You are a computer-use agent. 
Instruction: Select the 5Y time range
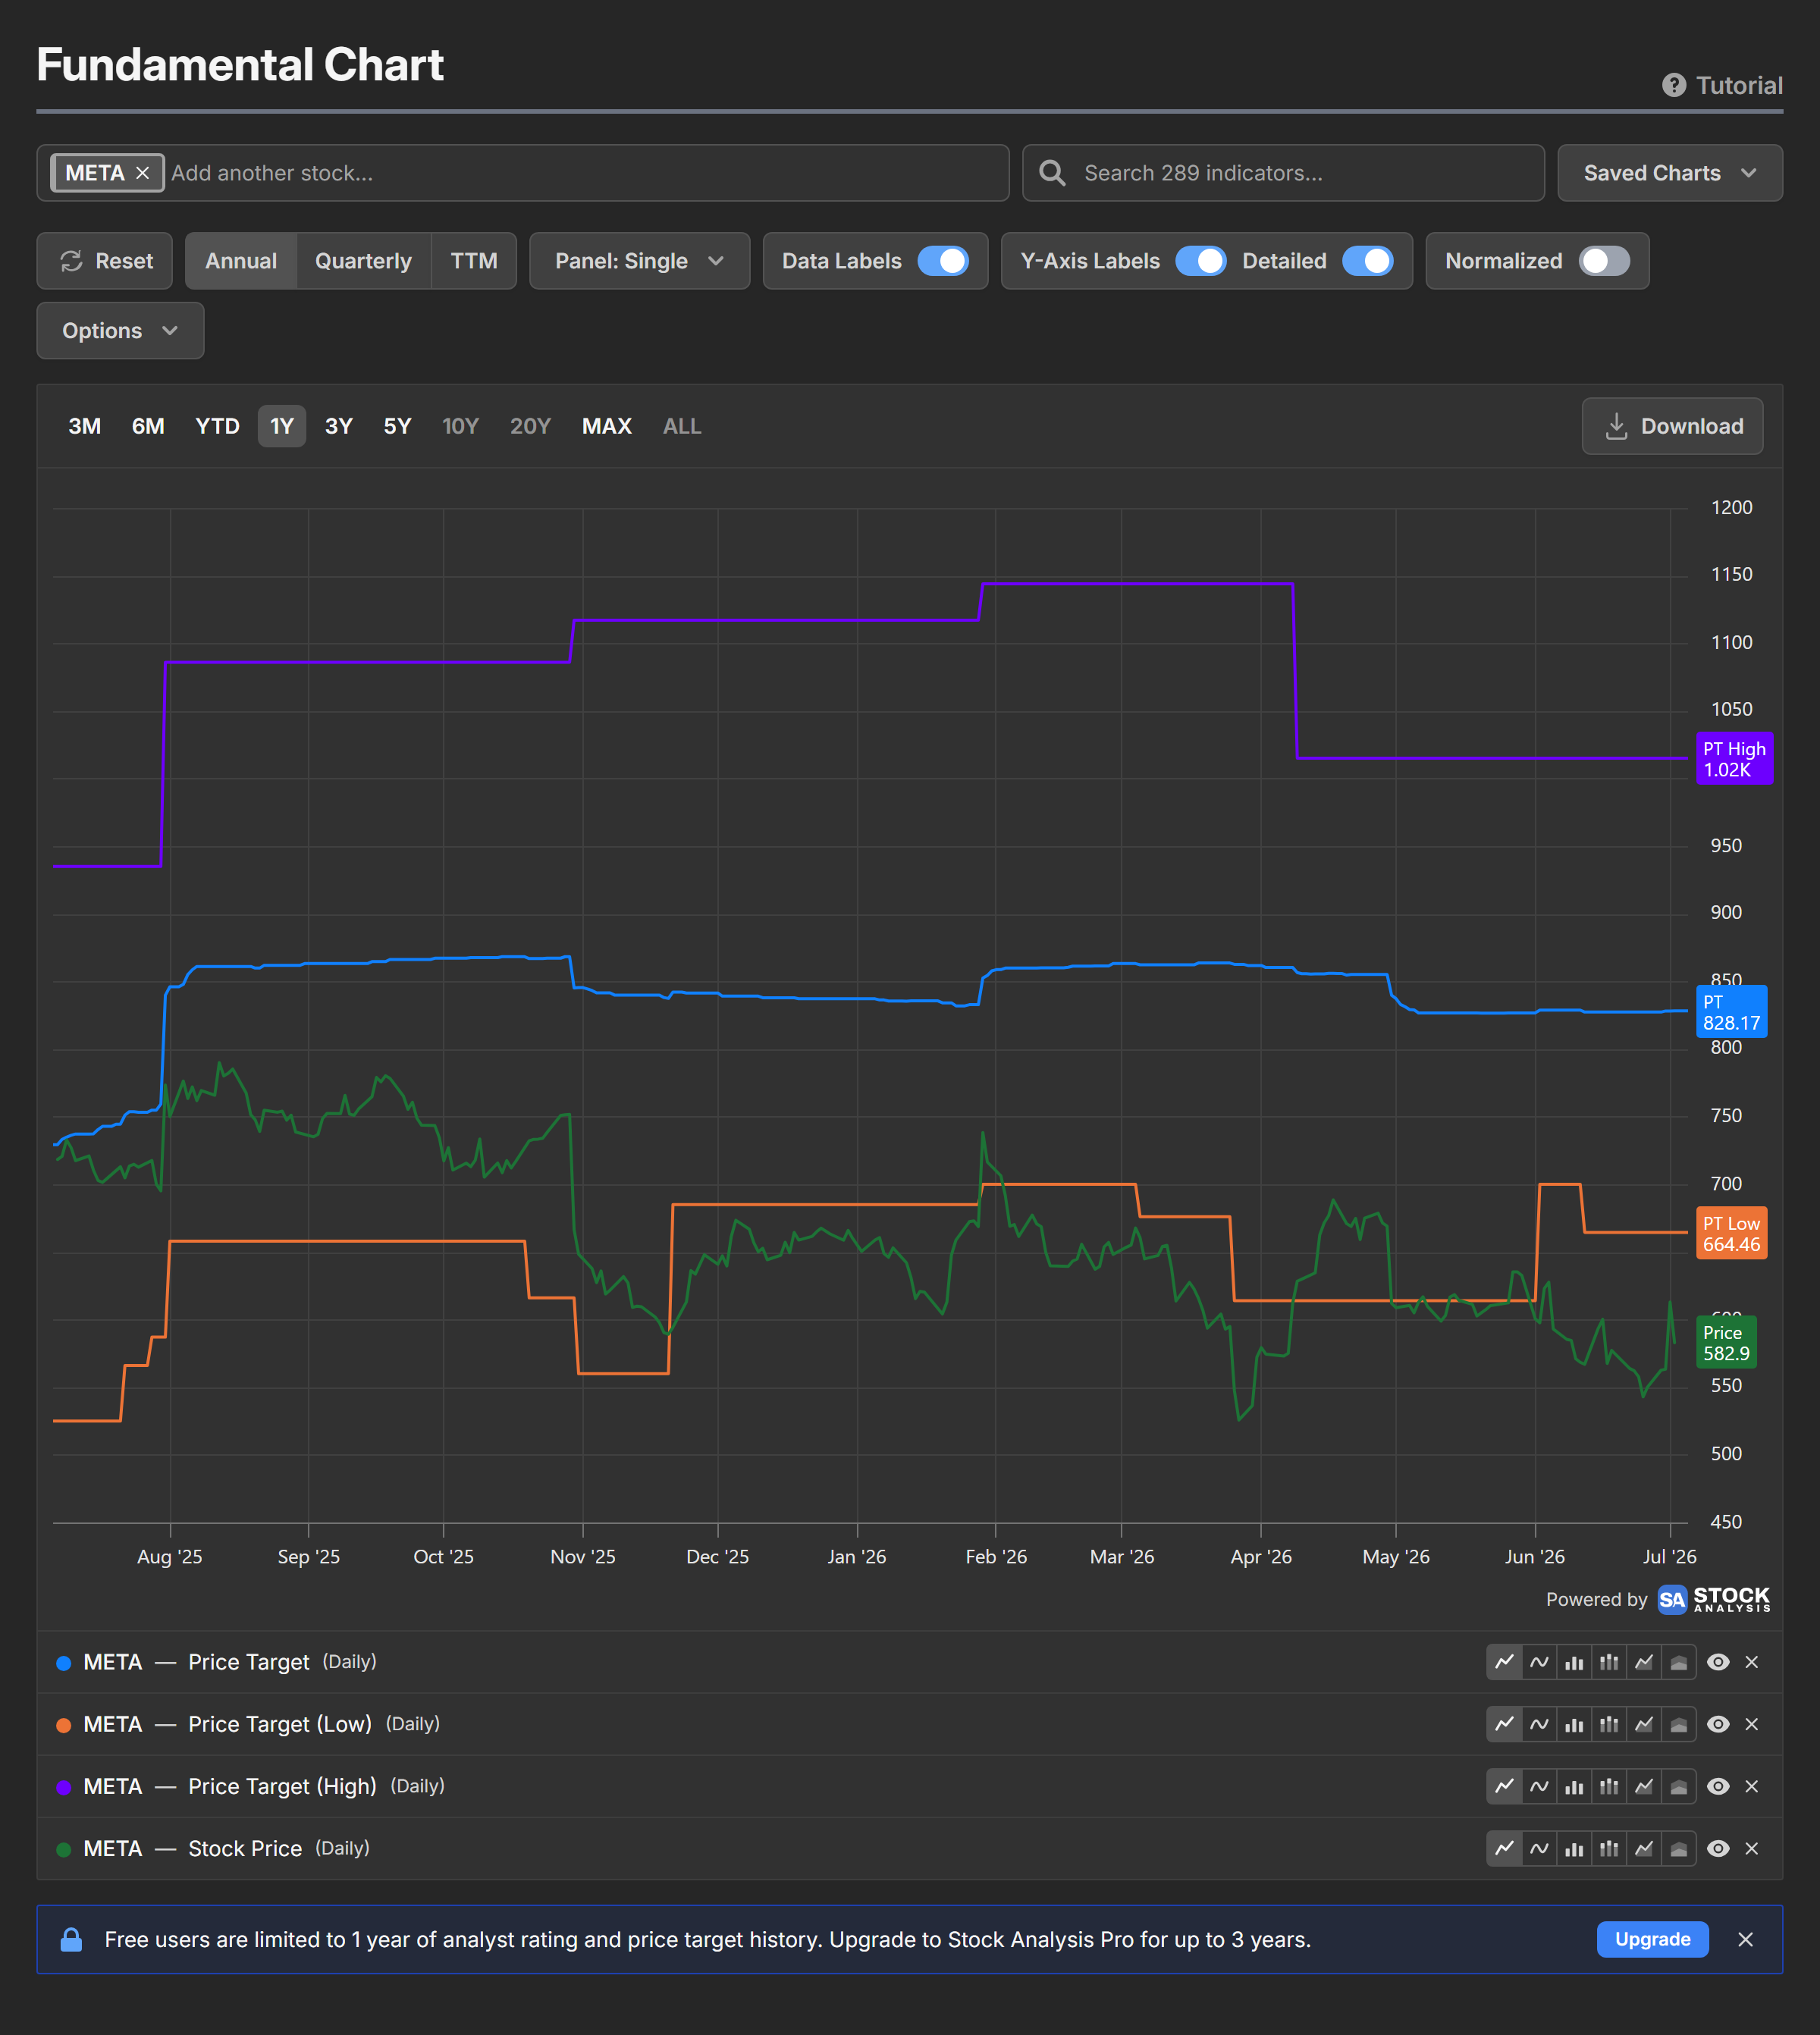coord(398,426)
